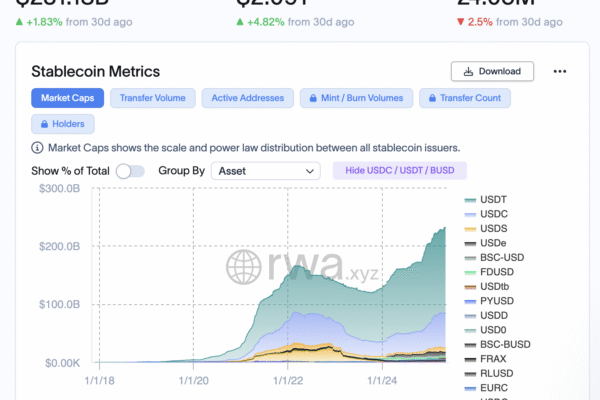Toggle Show % of Total switch

[x=130, y=171]
